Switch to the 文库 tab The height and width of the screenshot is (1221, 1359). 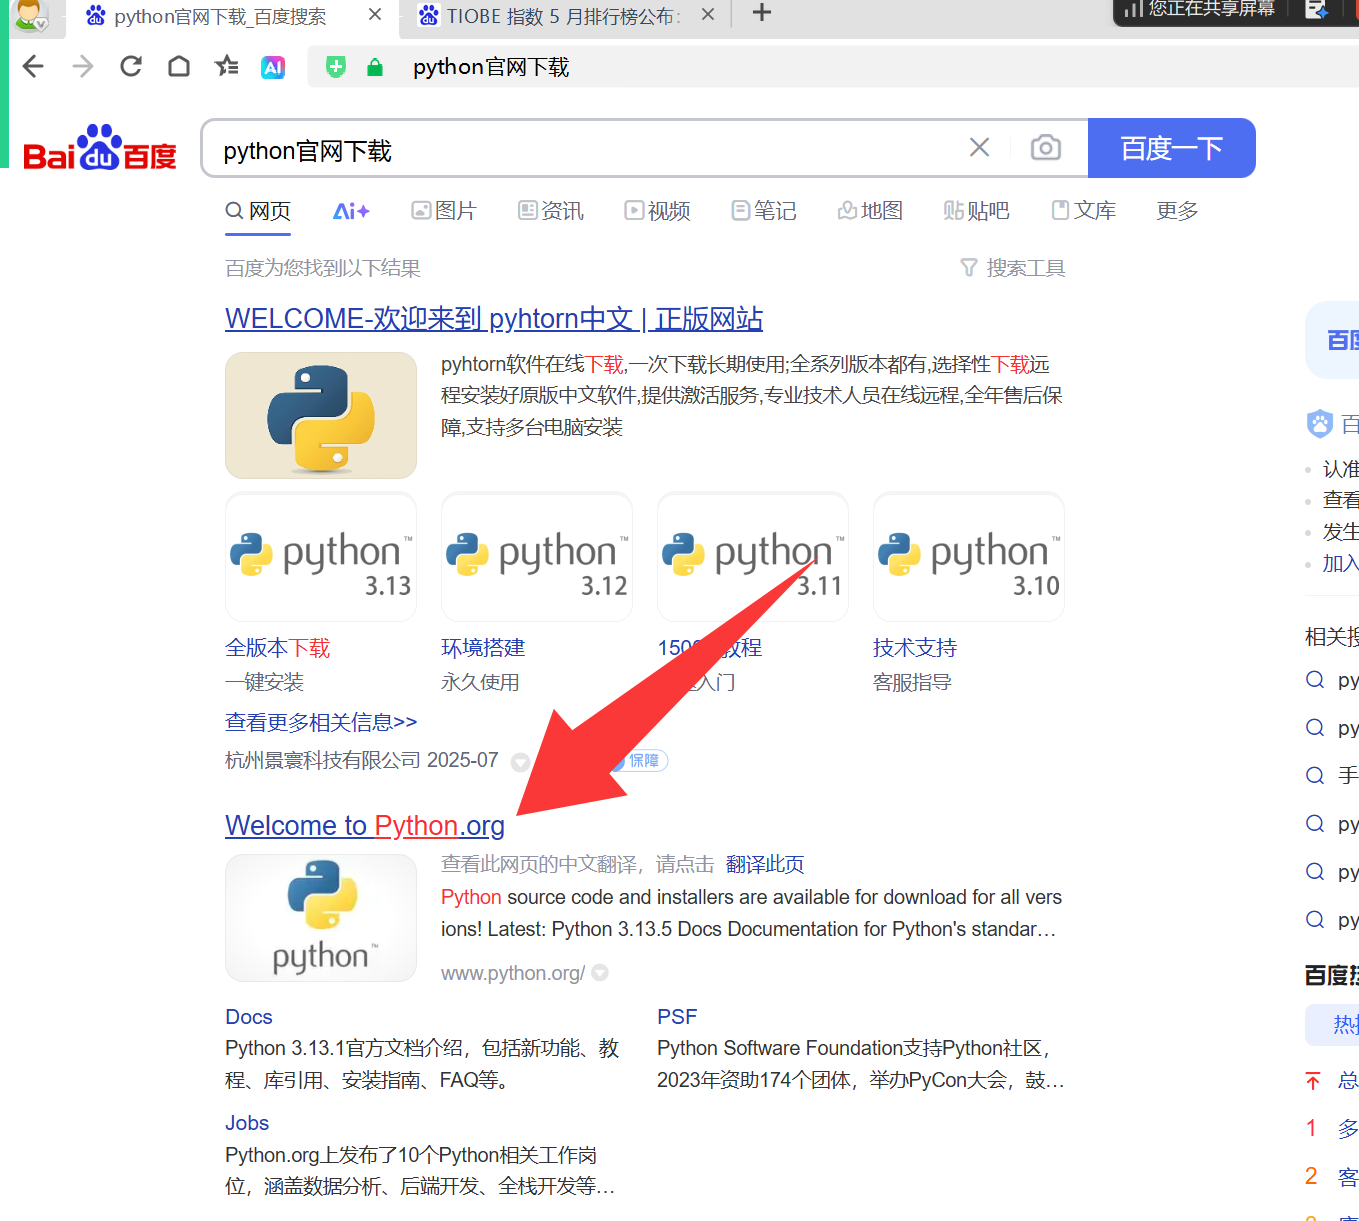click(1084, 211)
